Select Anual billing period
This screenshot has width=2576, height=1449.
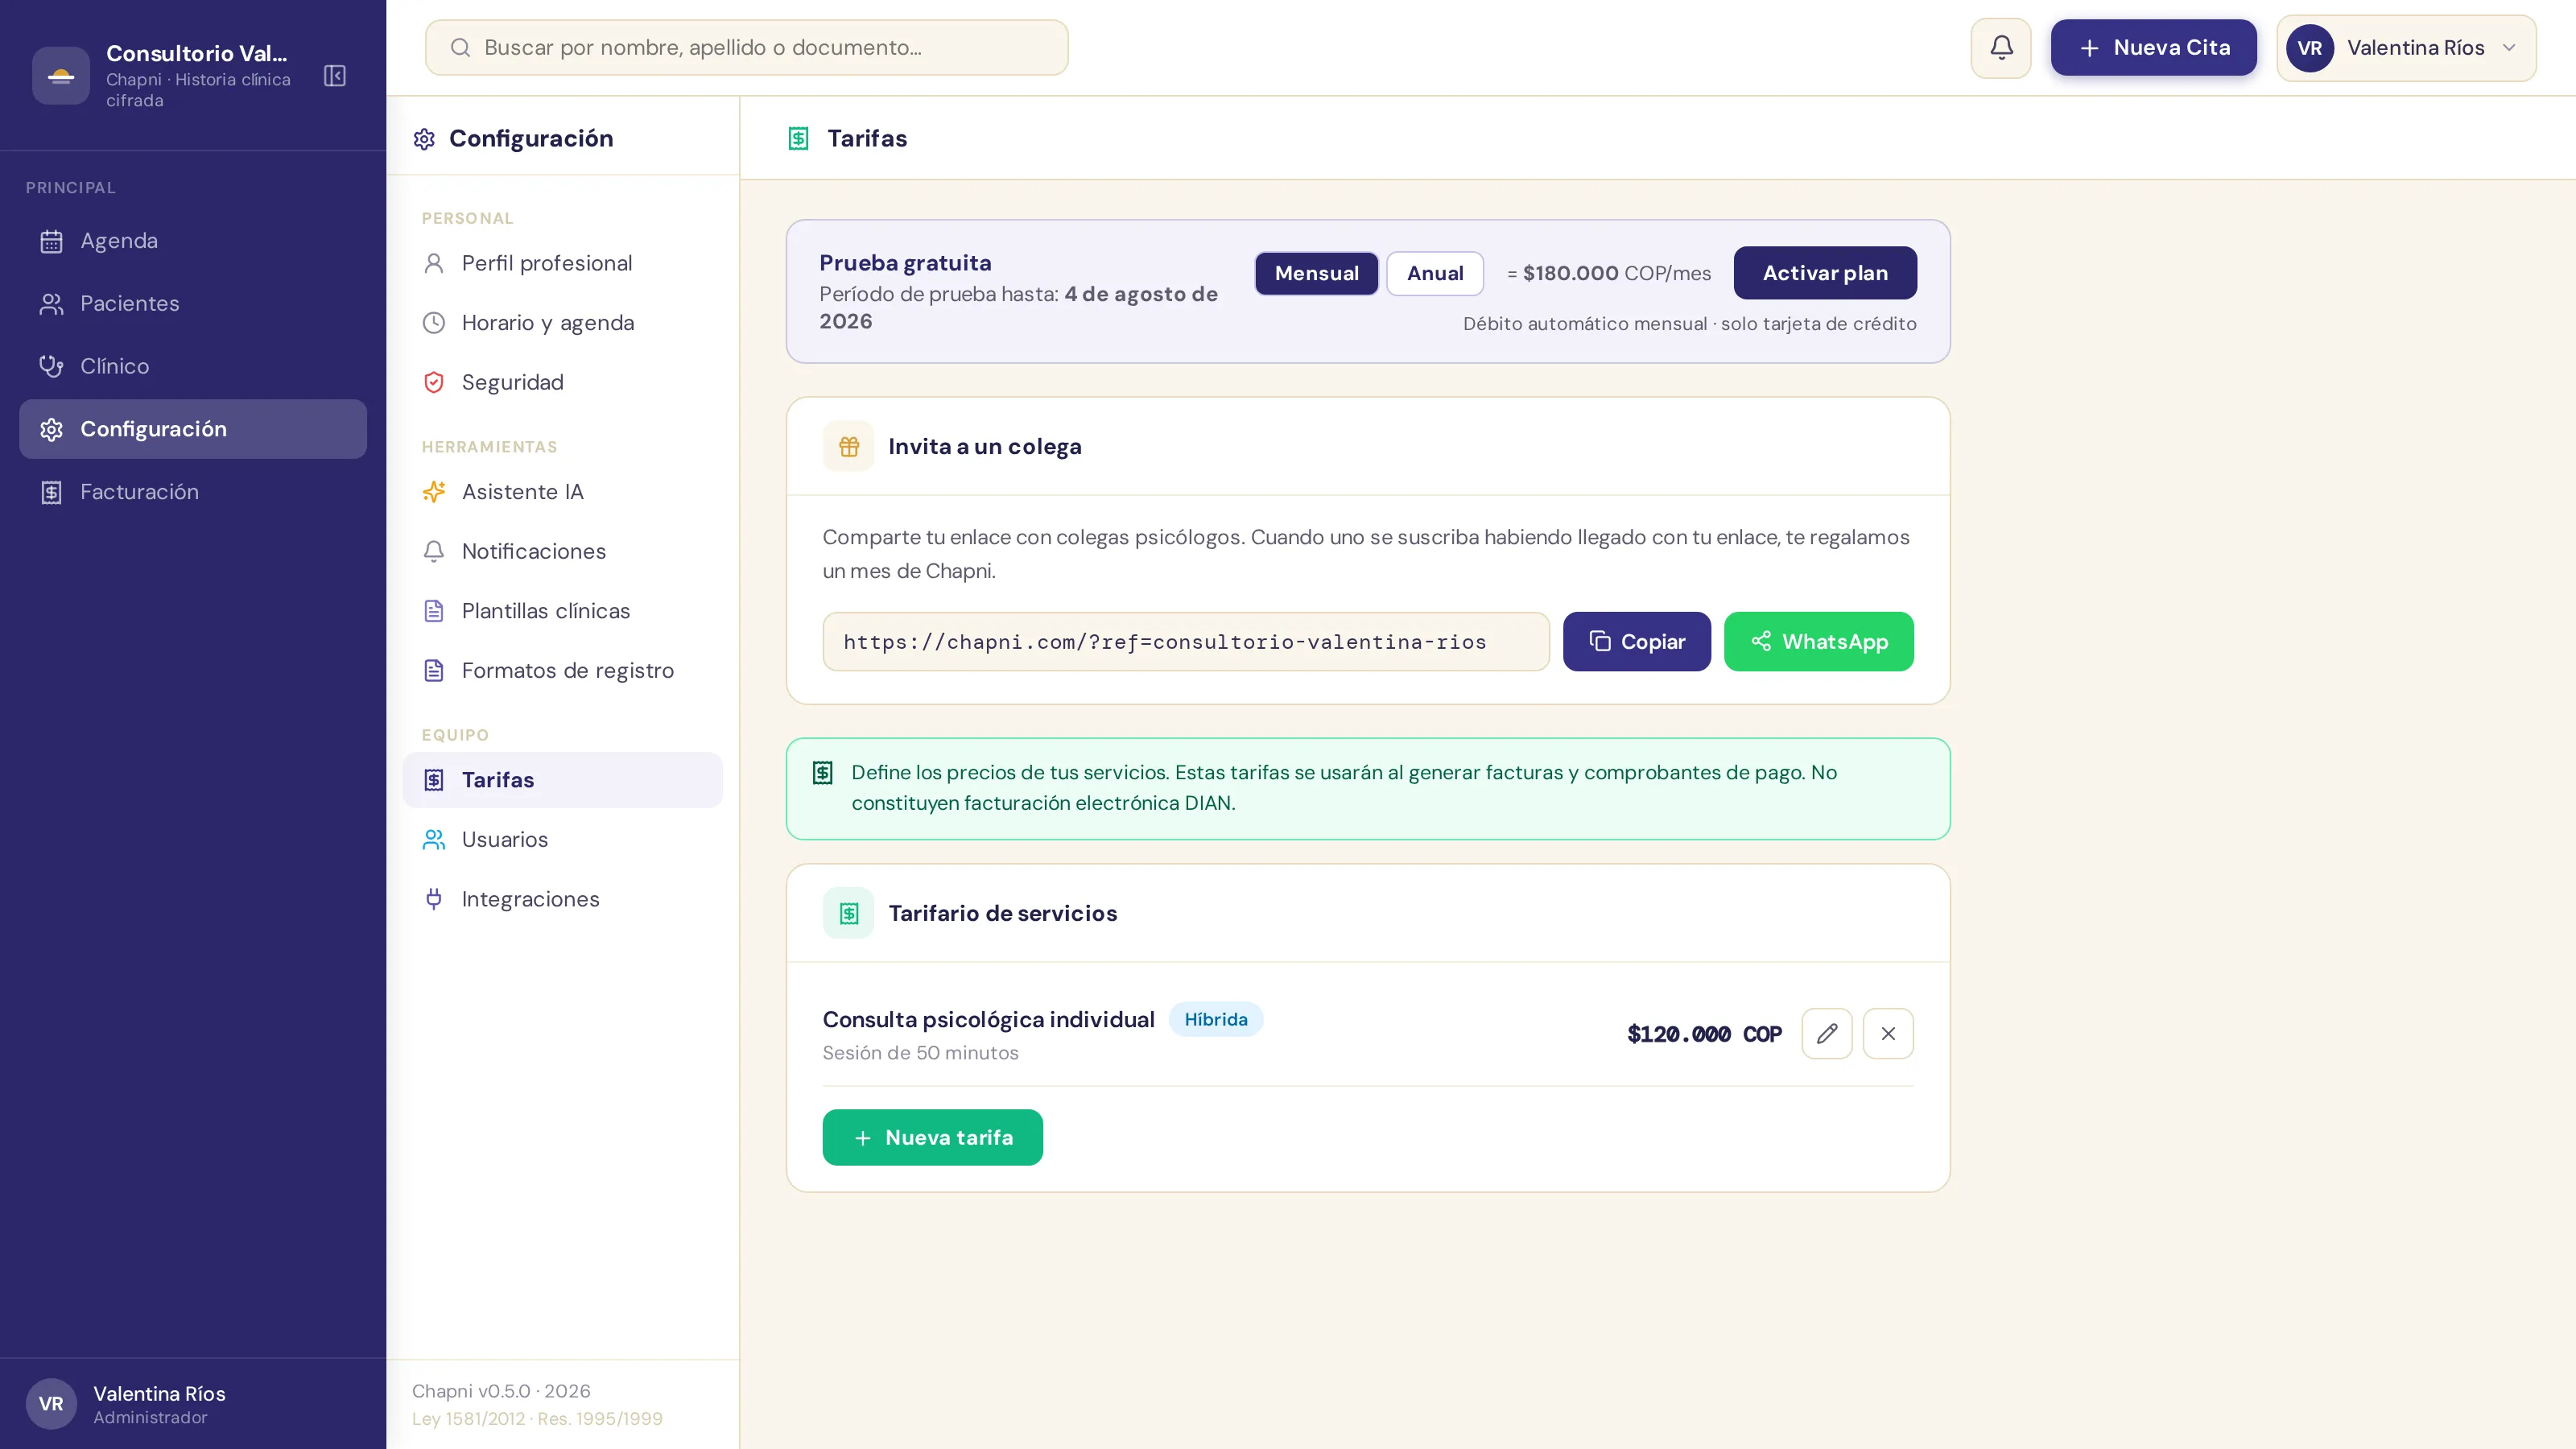(1435, 273)
